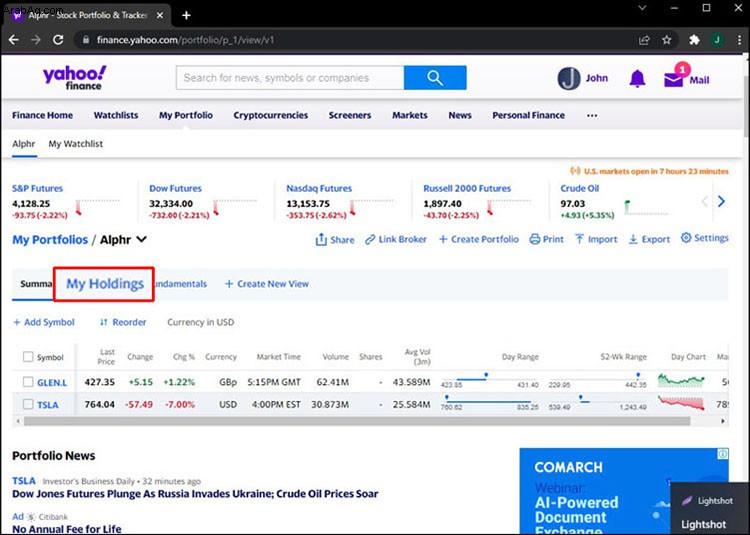Click the Yahoo Finance logo
750x535 pixels.
coord(75,77)
